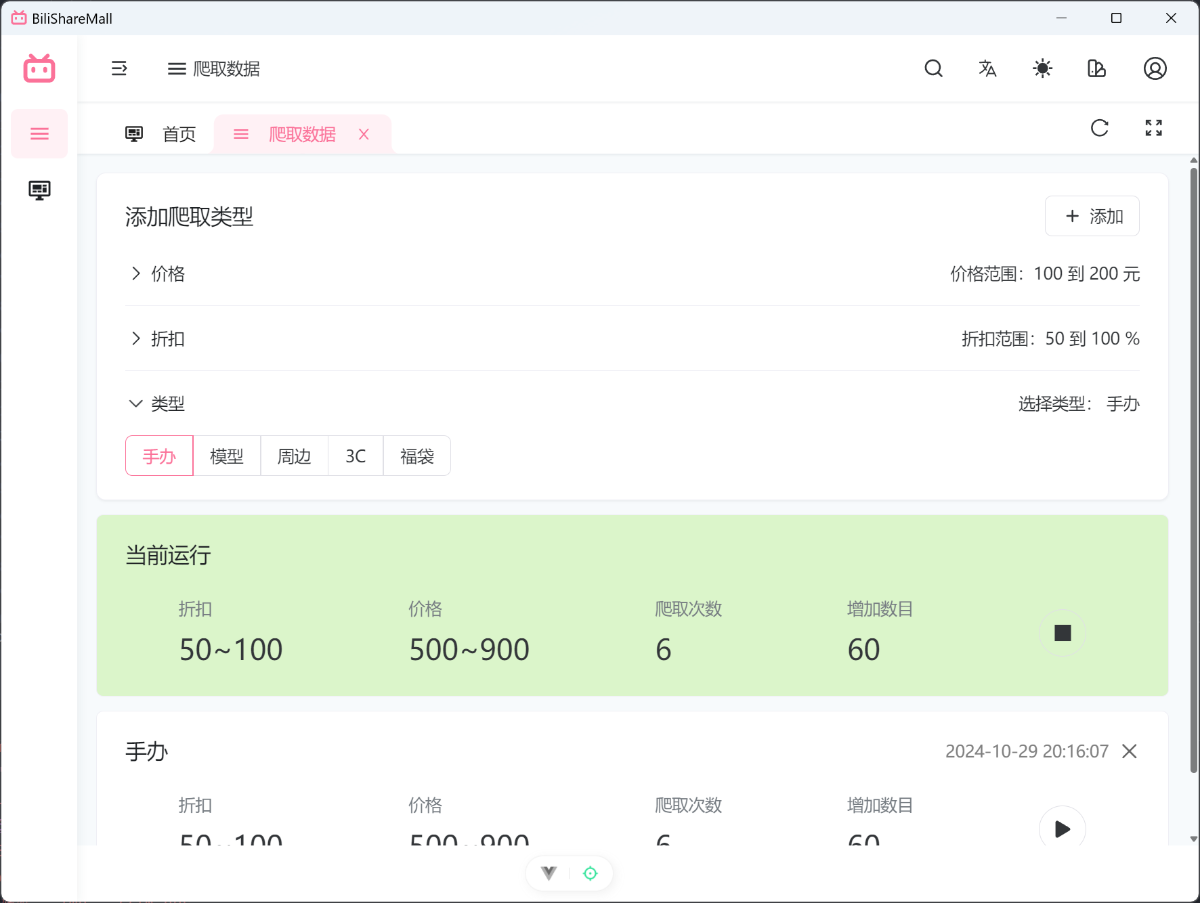Click the refresh page icon
Viewport: 1200px width, 903px height.
point(1099,128)
